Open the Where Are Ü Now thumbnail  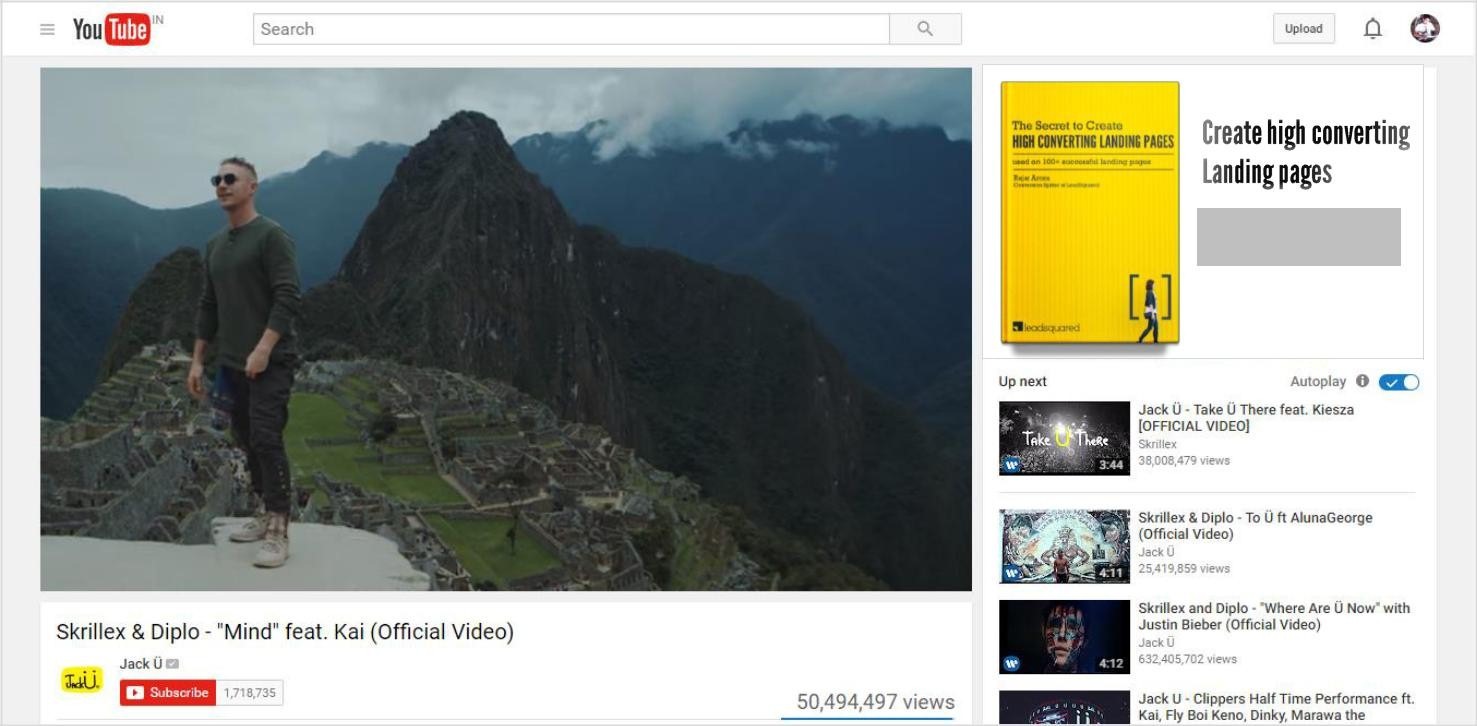coord(1064,637)
